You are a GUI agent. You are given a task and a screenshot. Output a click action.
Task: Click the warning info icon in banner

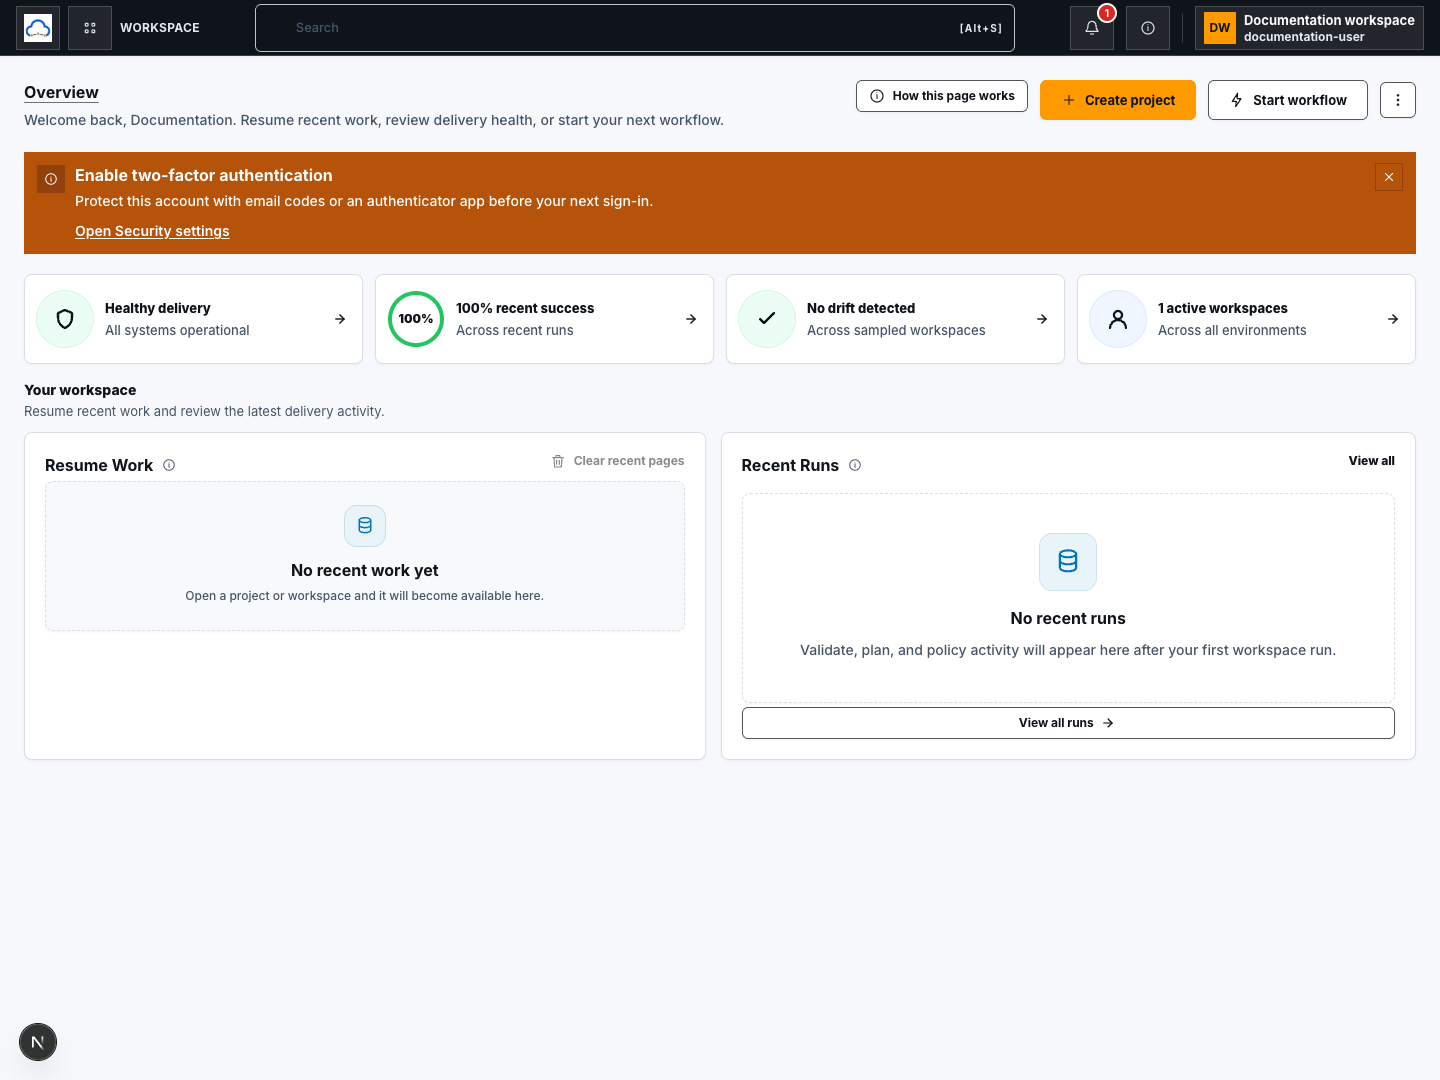(x=51, y=179)
